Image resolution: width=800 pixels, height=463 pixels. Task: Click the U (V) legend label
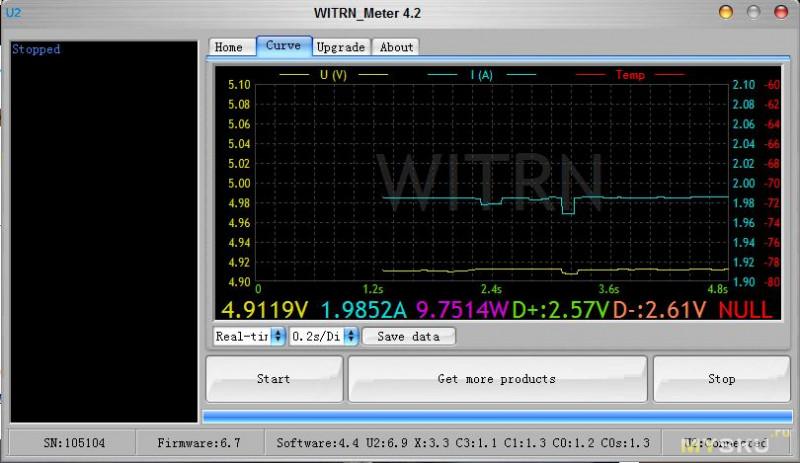333,75
